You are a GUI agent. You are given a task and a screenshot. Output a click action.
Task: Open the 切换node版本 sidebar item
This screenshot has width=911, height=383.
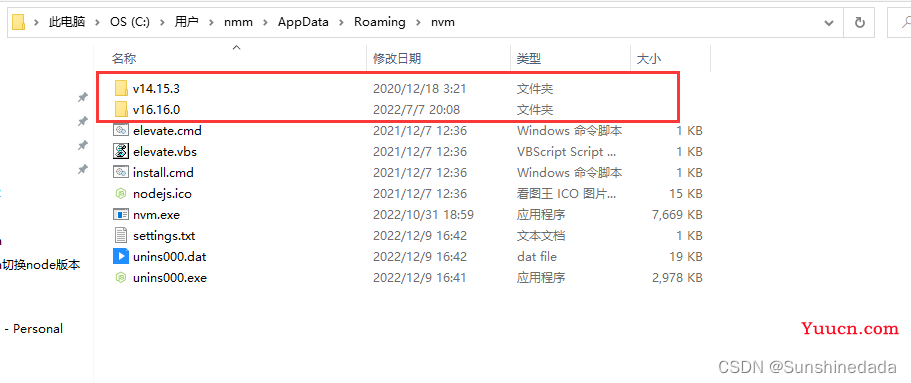(x=40, y=264)
